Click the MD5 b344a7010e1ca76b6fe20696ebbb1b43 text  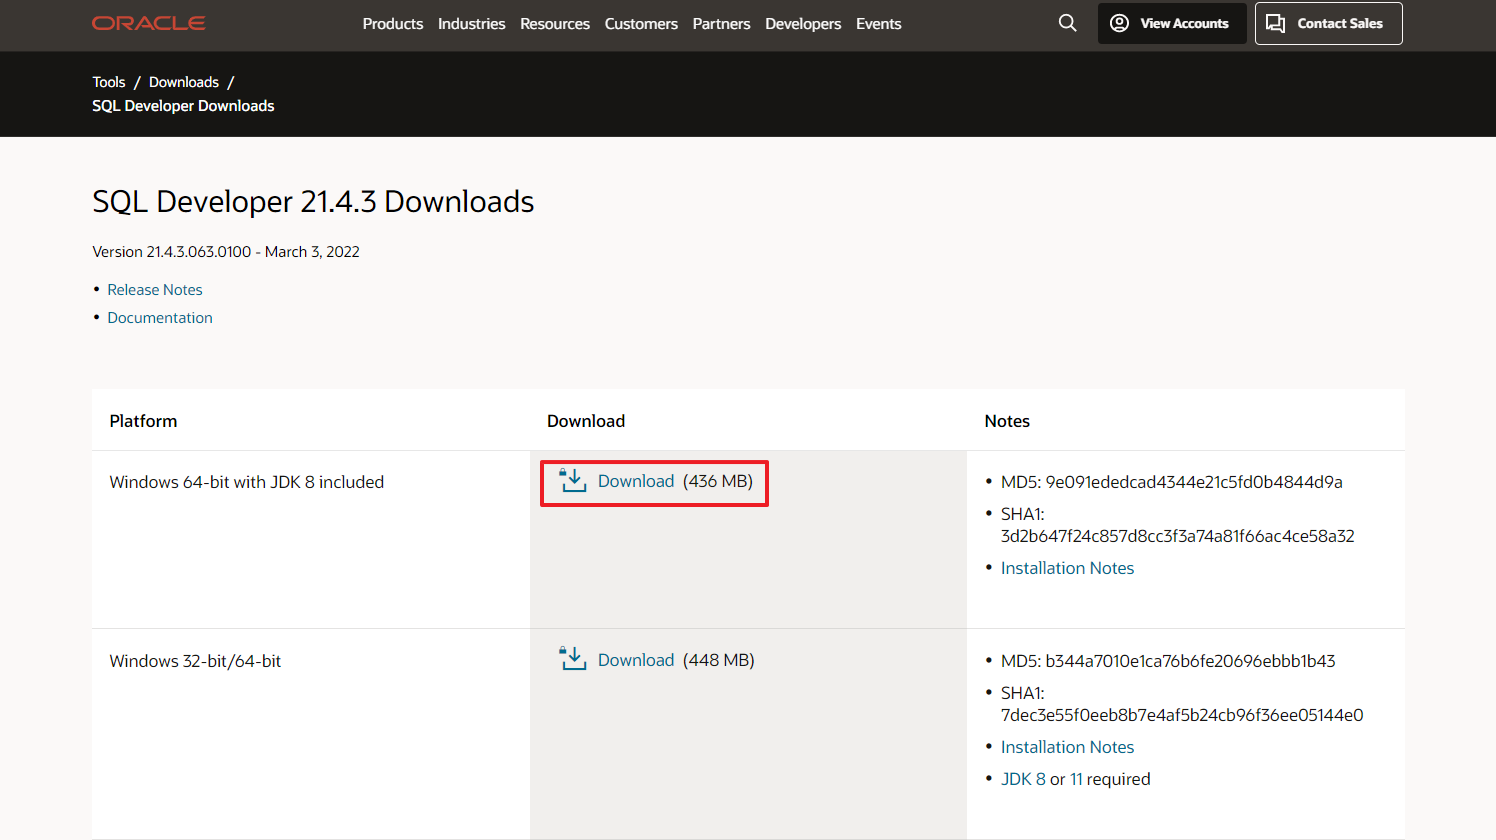(x=1168, y=661)
